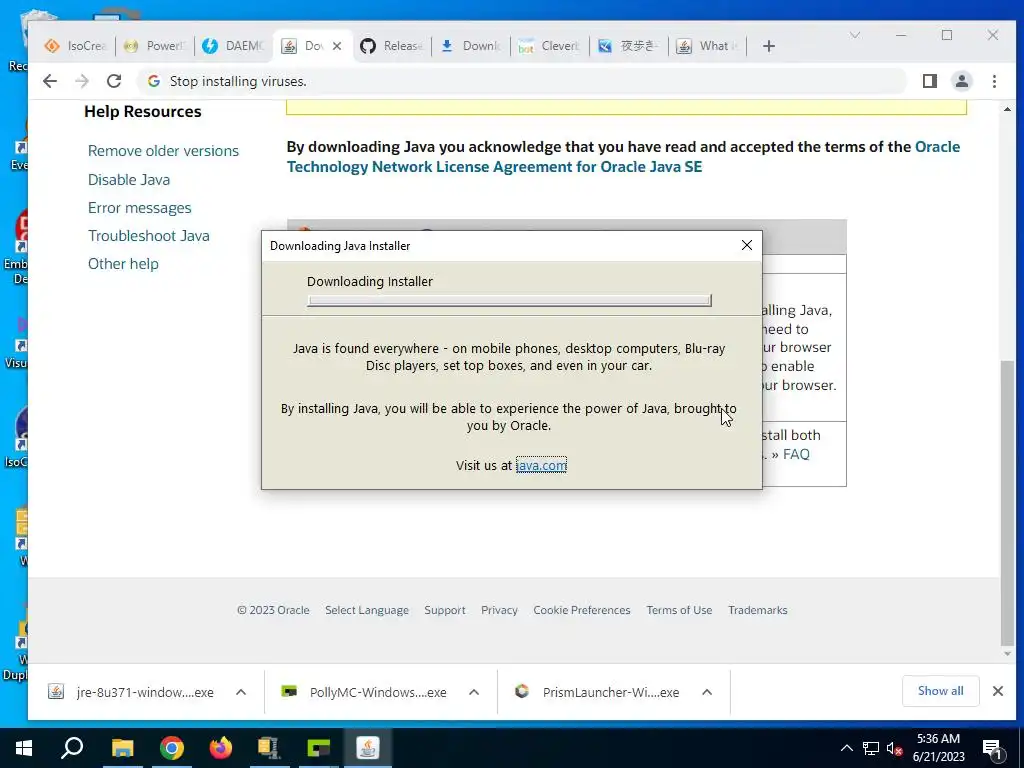This screenshot has width=1024, height=768.
Task: Open the green-black app on taskbar
Action: pyautogui.click(x=318, y=748)
